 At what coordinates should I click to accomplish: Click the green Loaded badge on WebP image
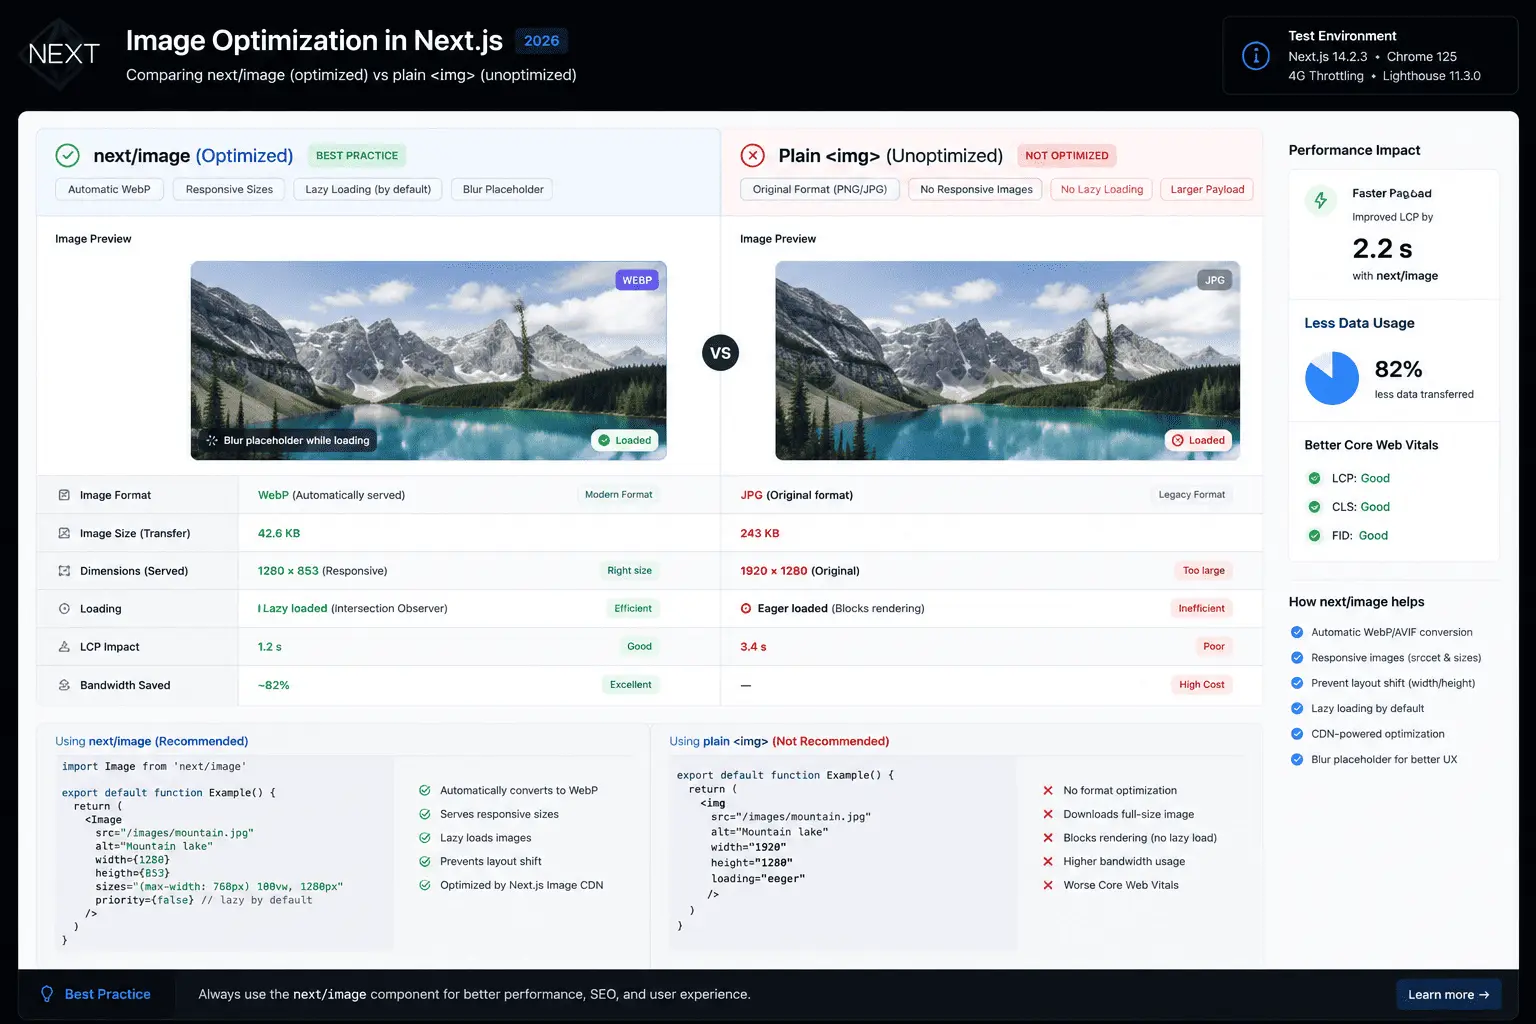click(625, 440)
